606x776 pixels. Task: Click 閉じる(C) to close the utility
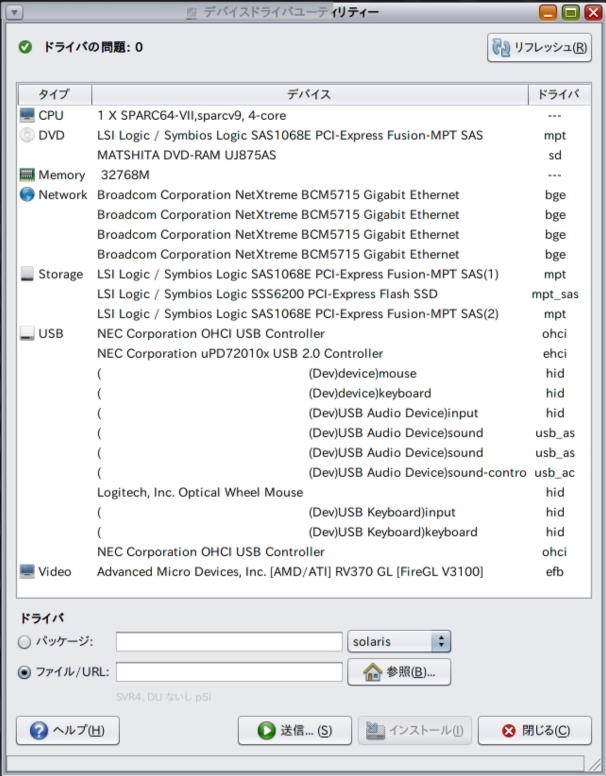tap(535, 730)
